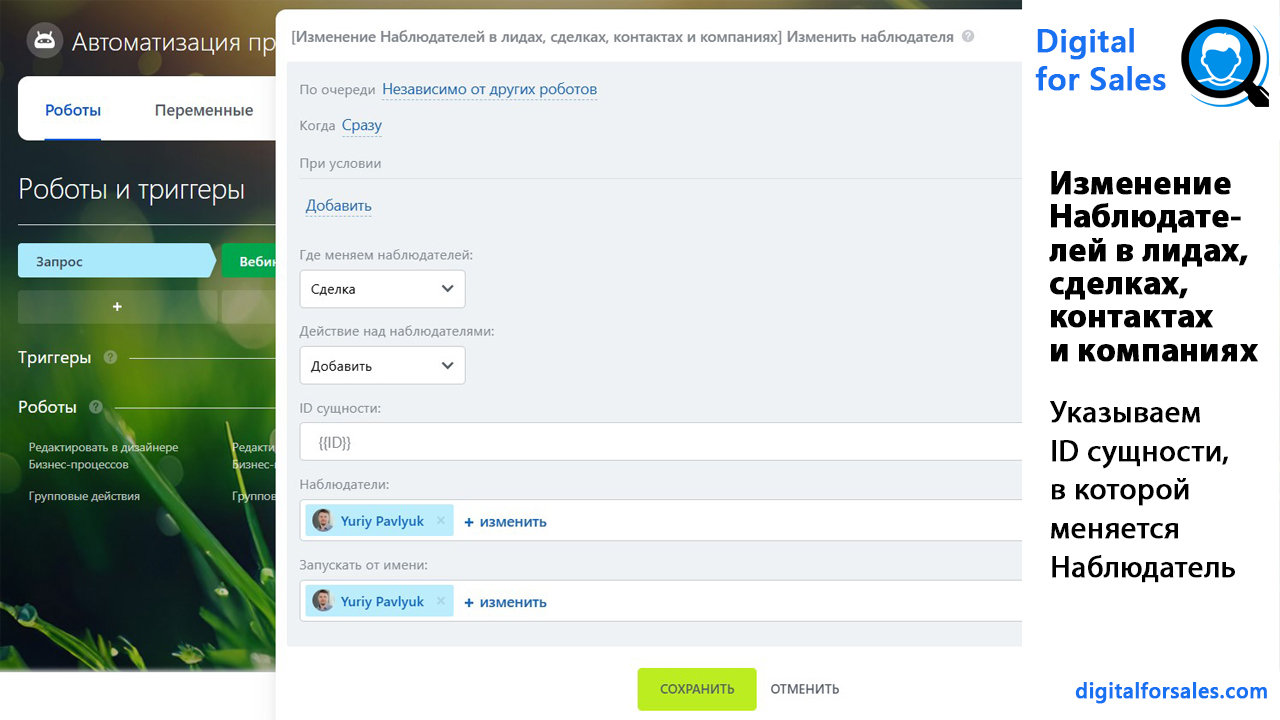The height and width of the screenshot is (720, 1280).
Task: Open the Действие над наблюдателями dropdown
Action: pos(382,366)
